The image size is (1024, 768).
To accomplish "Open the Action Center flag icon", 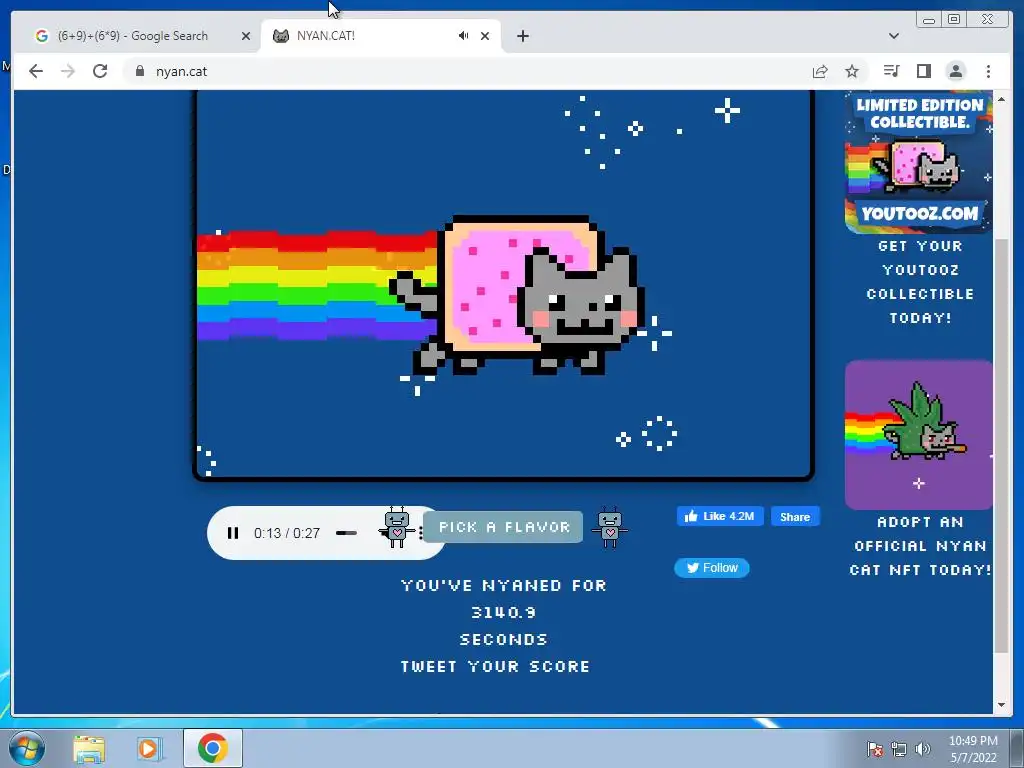I will click(874, 749).
